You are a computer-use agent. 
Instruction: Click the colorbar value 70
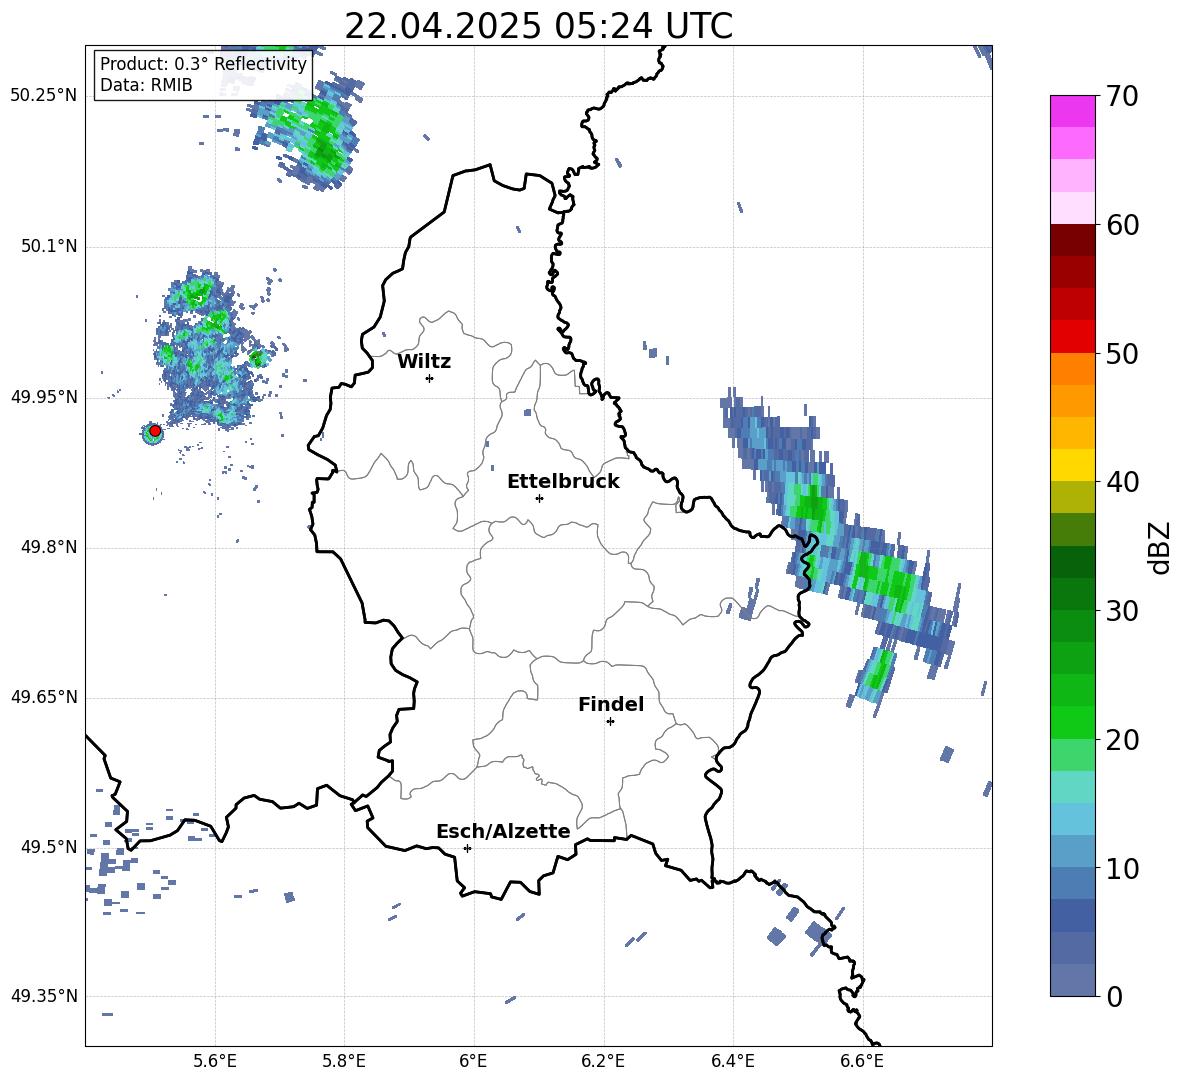[x=1122, y=96]
